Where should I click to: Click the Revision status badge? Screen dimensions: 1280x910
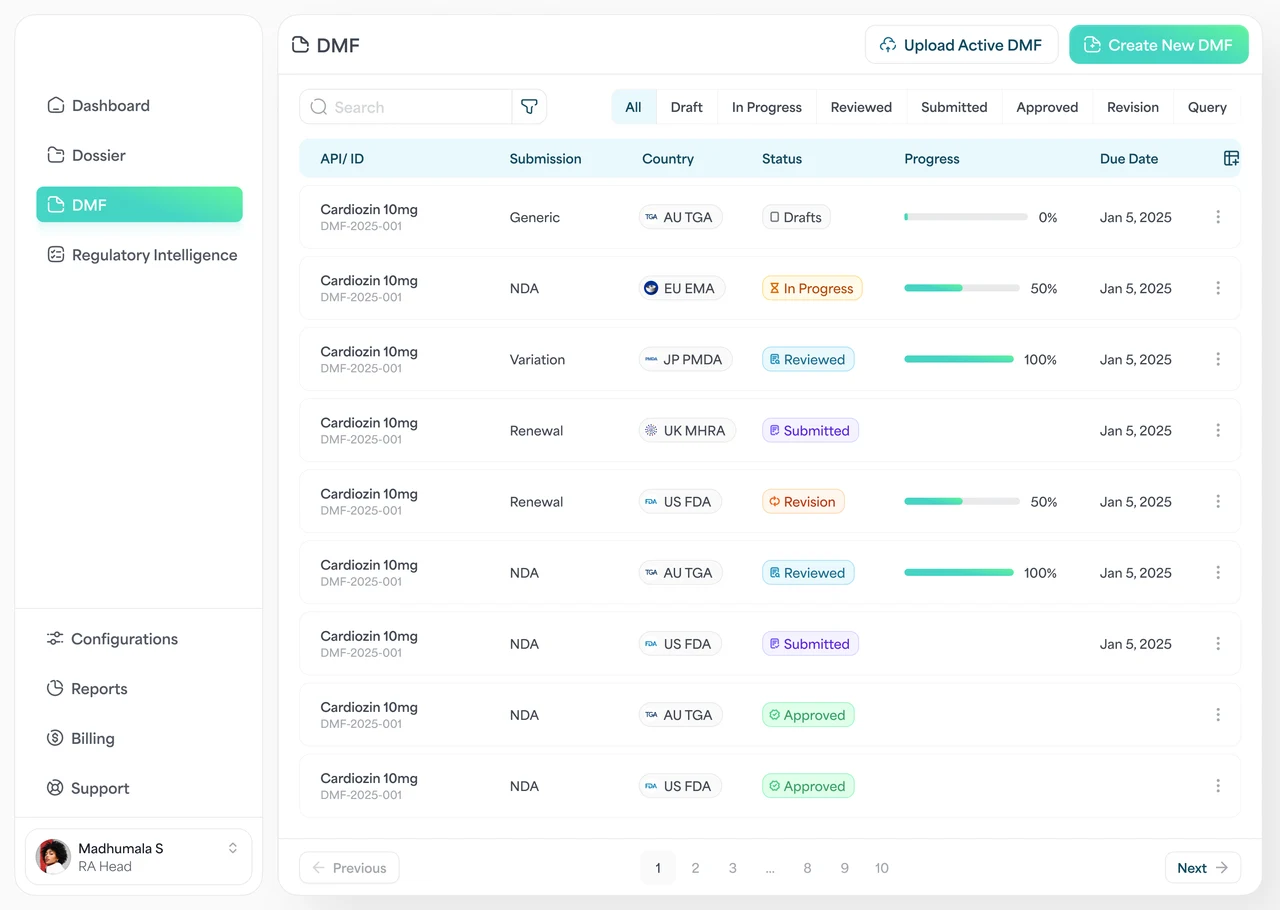[803, 501]
